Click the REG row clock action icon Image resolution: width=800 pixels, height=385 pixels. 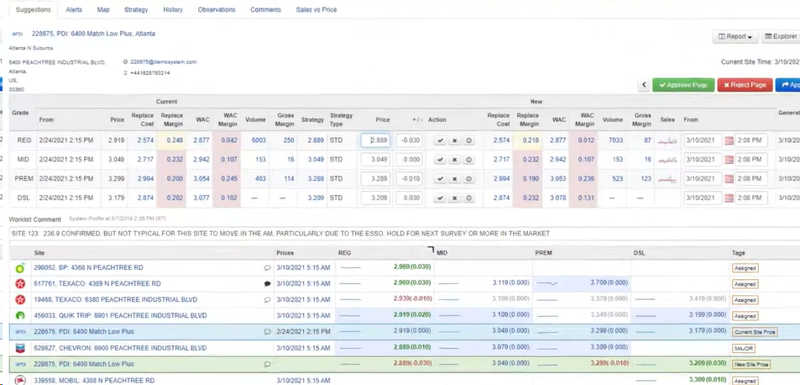point(468,141)
